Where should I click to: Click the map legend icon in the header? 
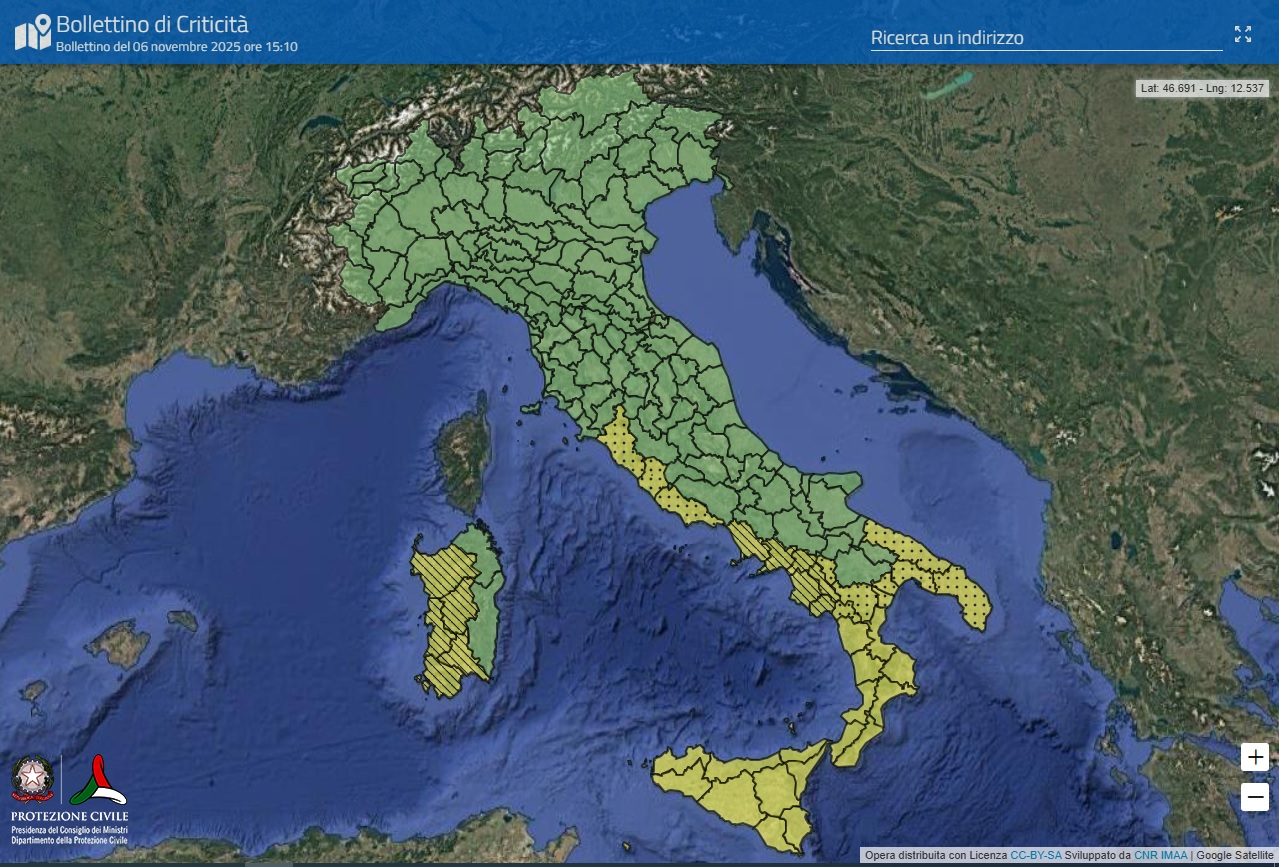point(32,30)
